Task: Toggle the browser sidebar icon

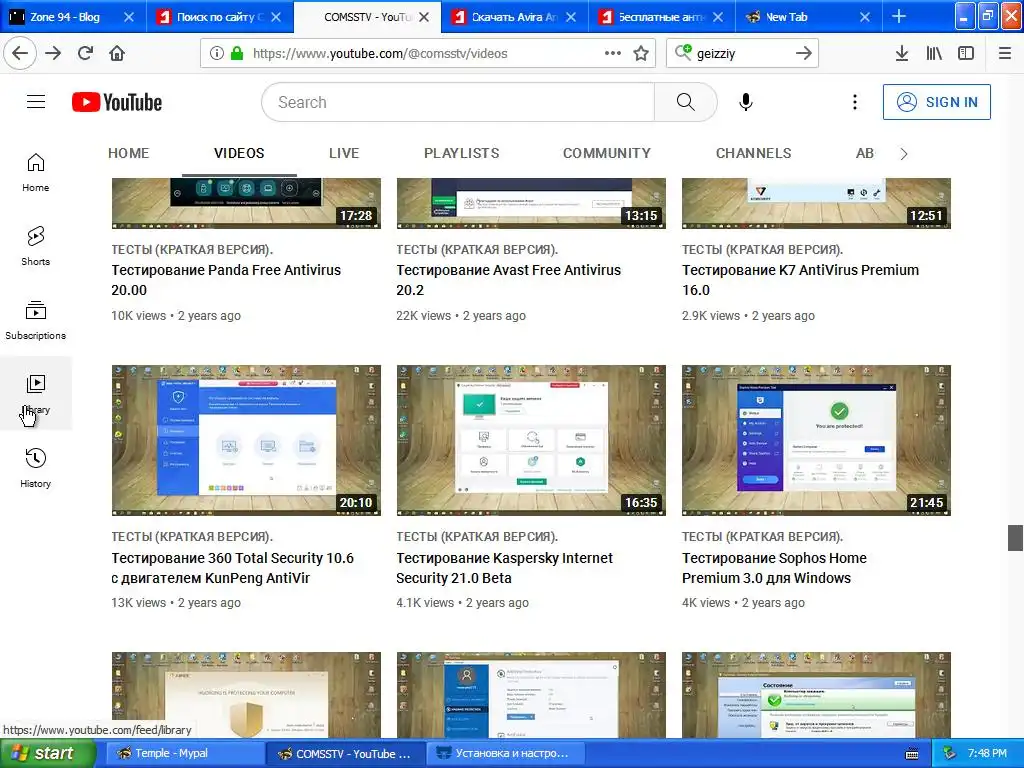Action: [966, 54]
